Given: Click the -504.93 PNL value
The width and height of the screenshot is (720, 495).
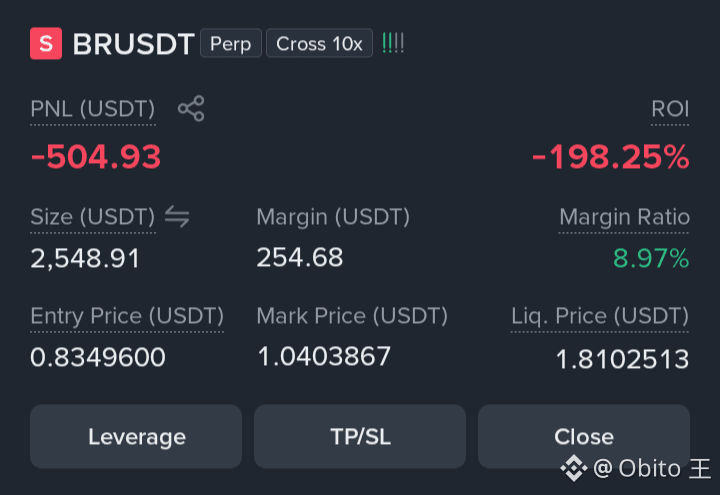Looking at the screenshot, I should tap(96, 157).
